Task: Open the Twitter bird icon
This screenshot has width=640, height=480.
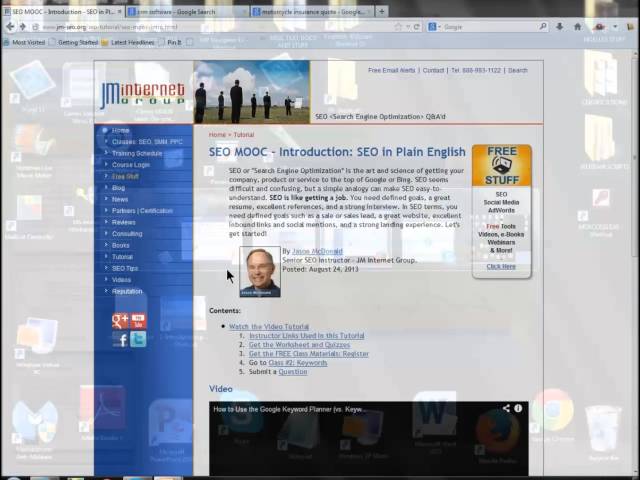Action: point(138,340)
